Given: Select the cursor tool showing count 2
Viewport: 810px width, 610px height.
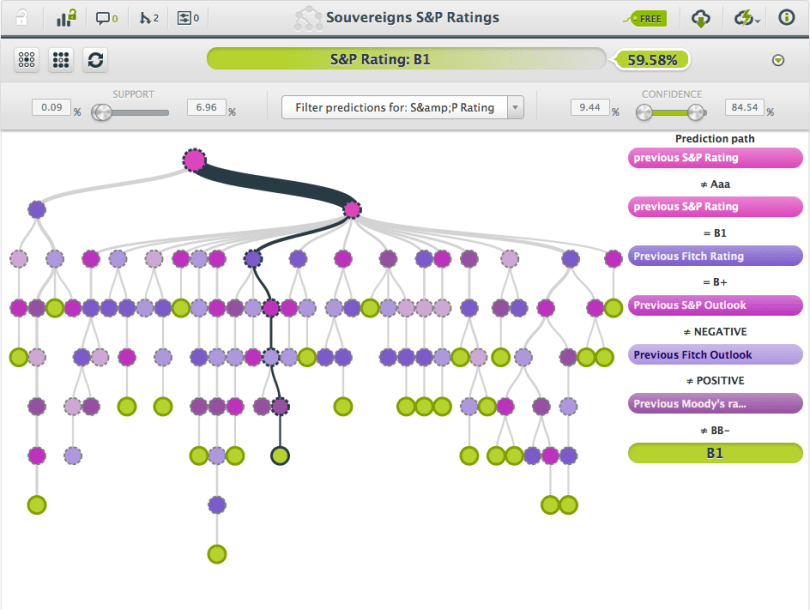Looking at the screenshot, I should (x=145, y=17).
